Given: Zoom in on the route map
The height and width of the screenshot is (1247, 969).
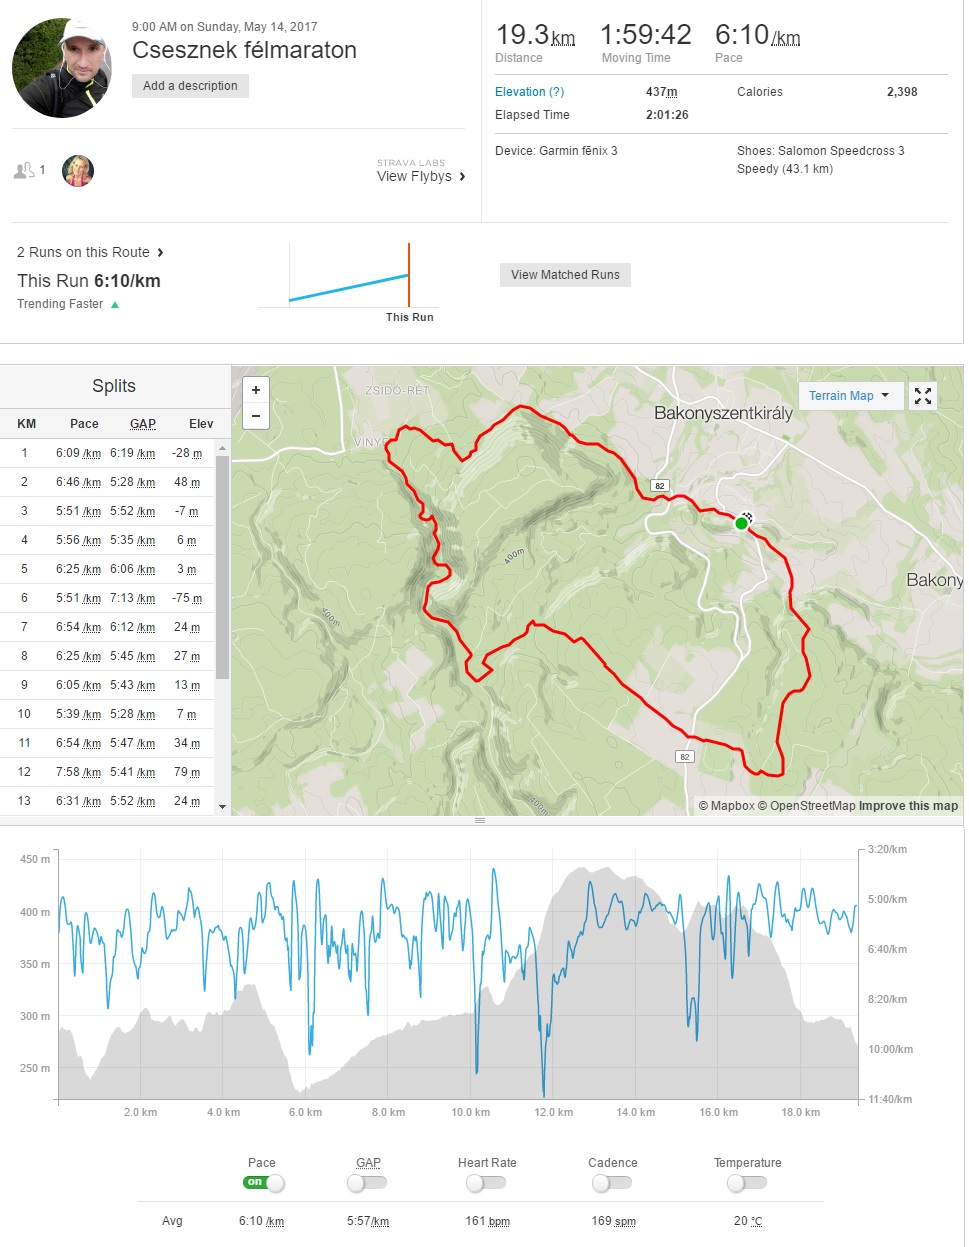Looking at the screenshot, I should (256, 390).
